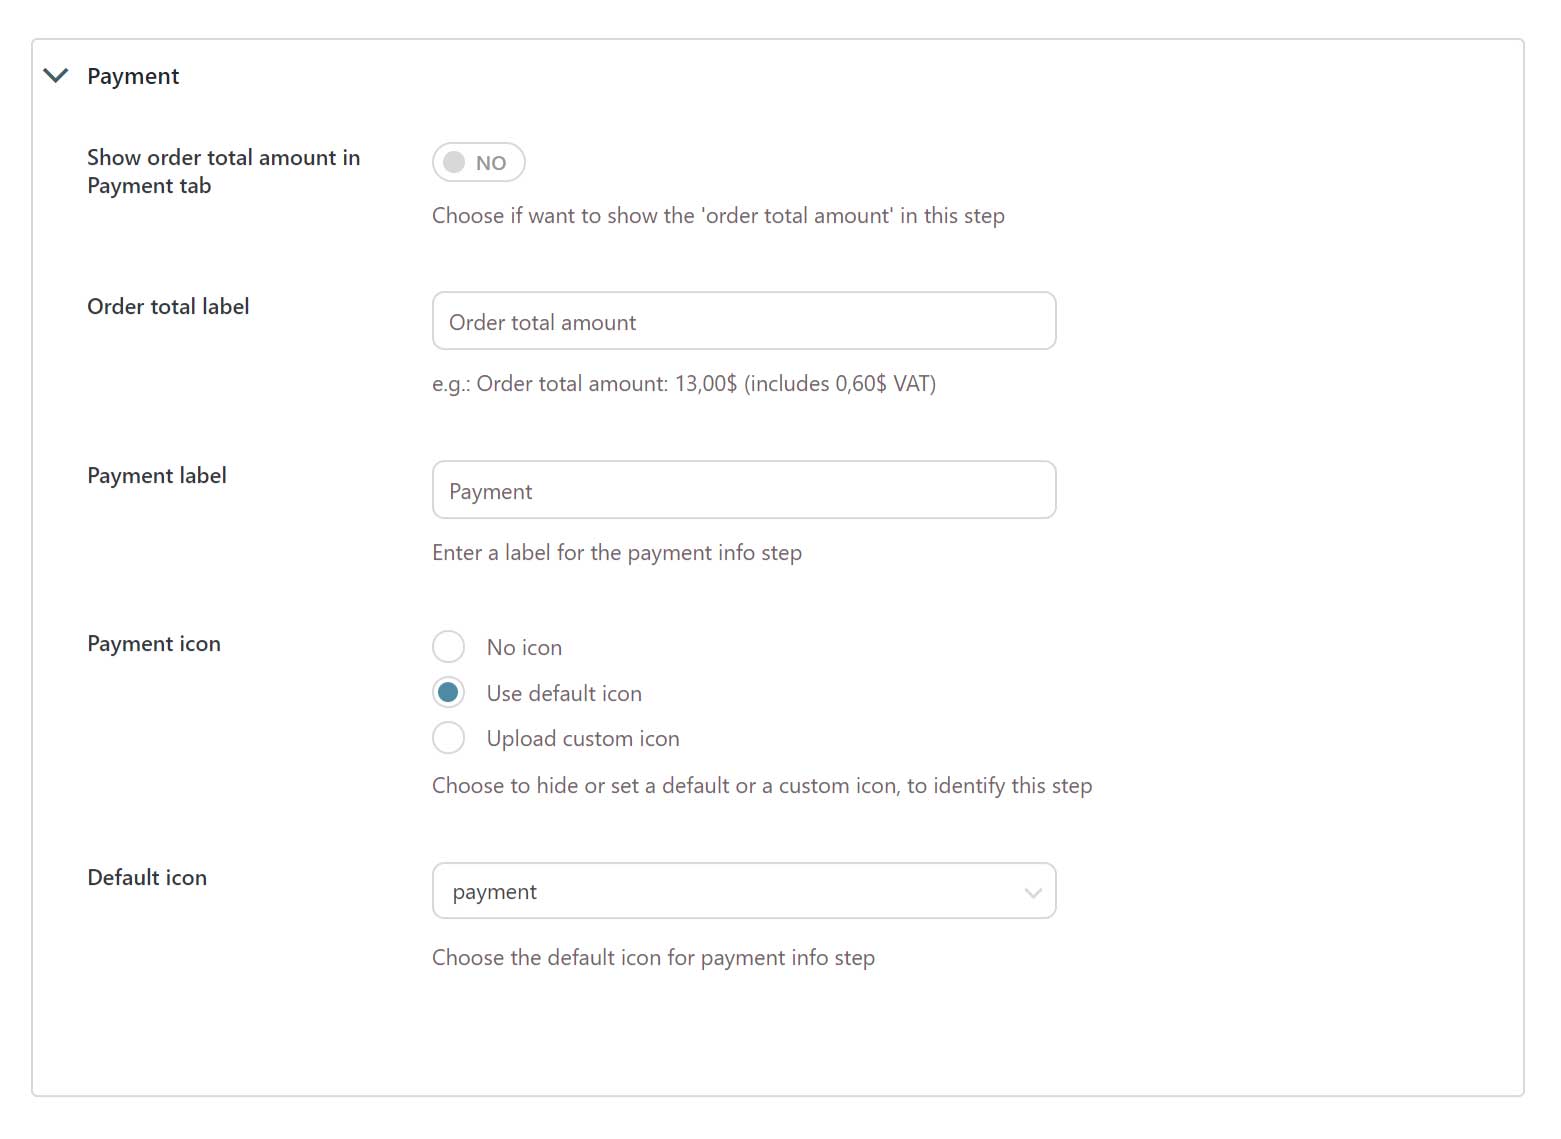Choose Upload custom icon radio button

click(448, 738)
